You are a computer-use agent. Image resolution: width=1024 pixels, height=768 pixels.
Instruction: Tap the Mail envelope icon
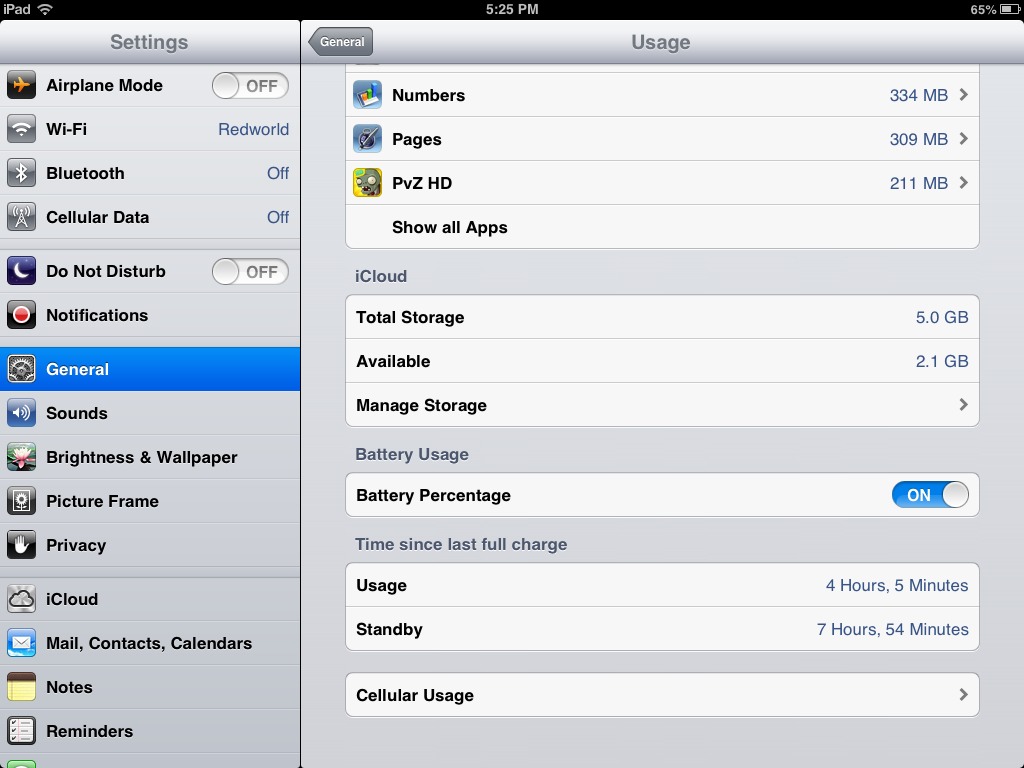pyautogui.click(x=21, y=643)
